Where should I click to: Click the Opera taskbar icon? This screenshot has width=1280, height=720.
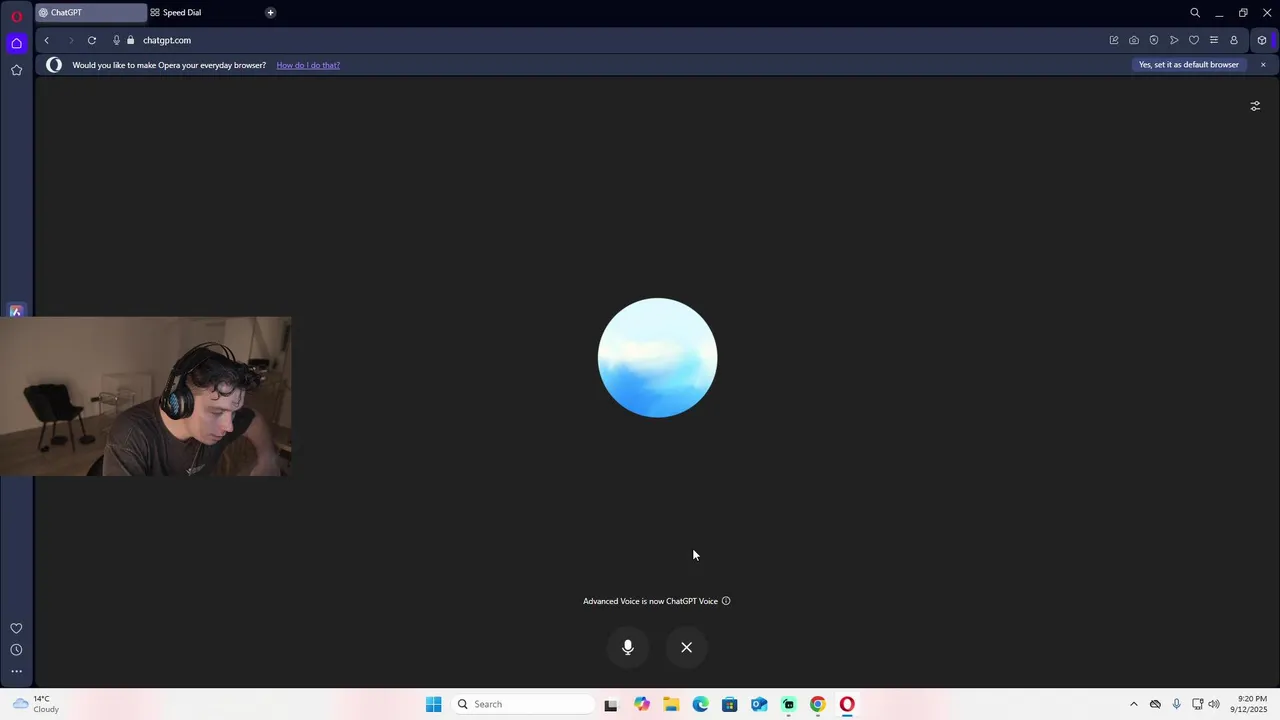[x=847, y=704]
